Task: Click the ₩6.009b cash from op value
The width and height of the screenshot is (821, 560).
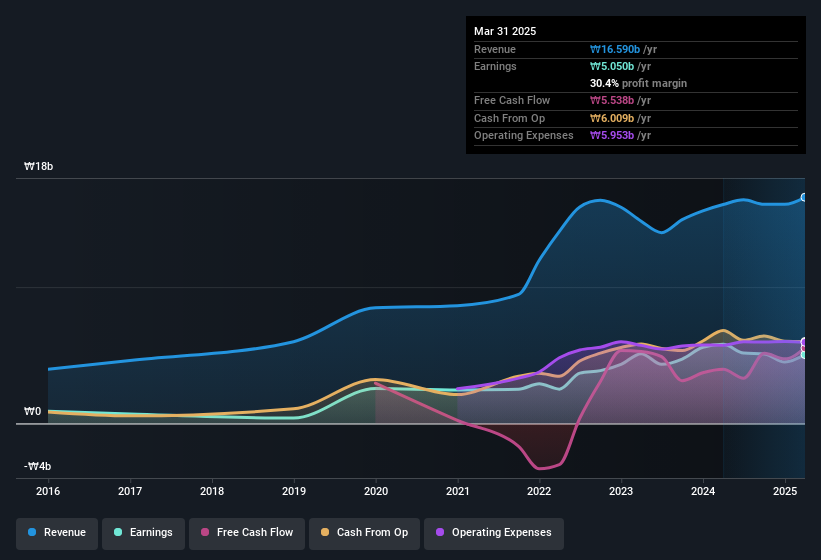Action: point(612,118)
